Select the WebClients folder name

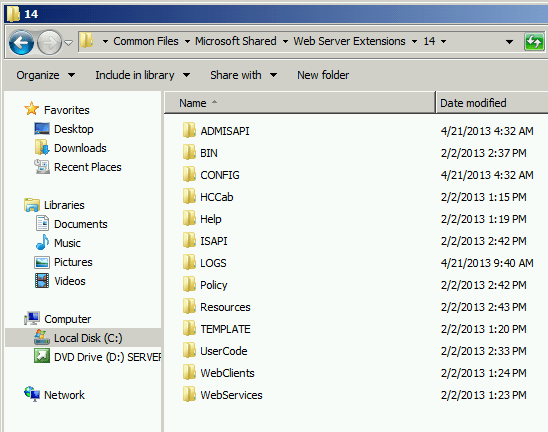click(227, 373)
